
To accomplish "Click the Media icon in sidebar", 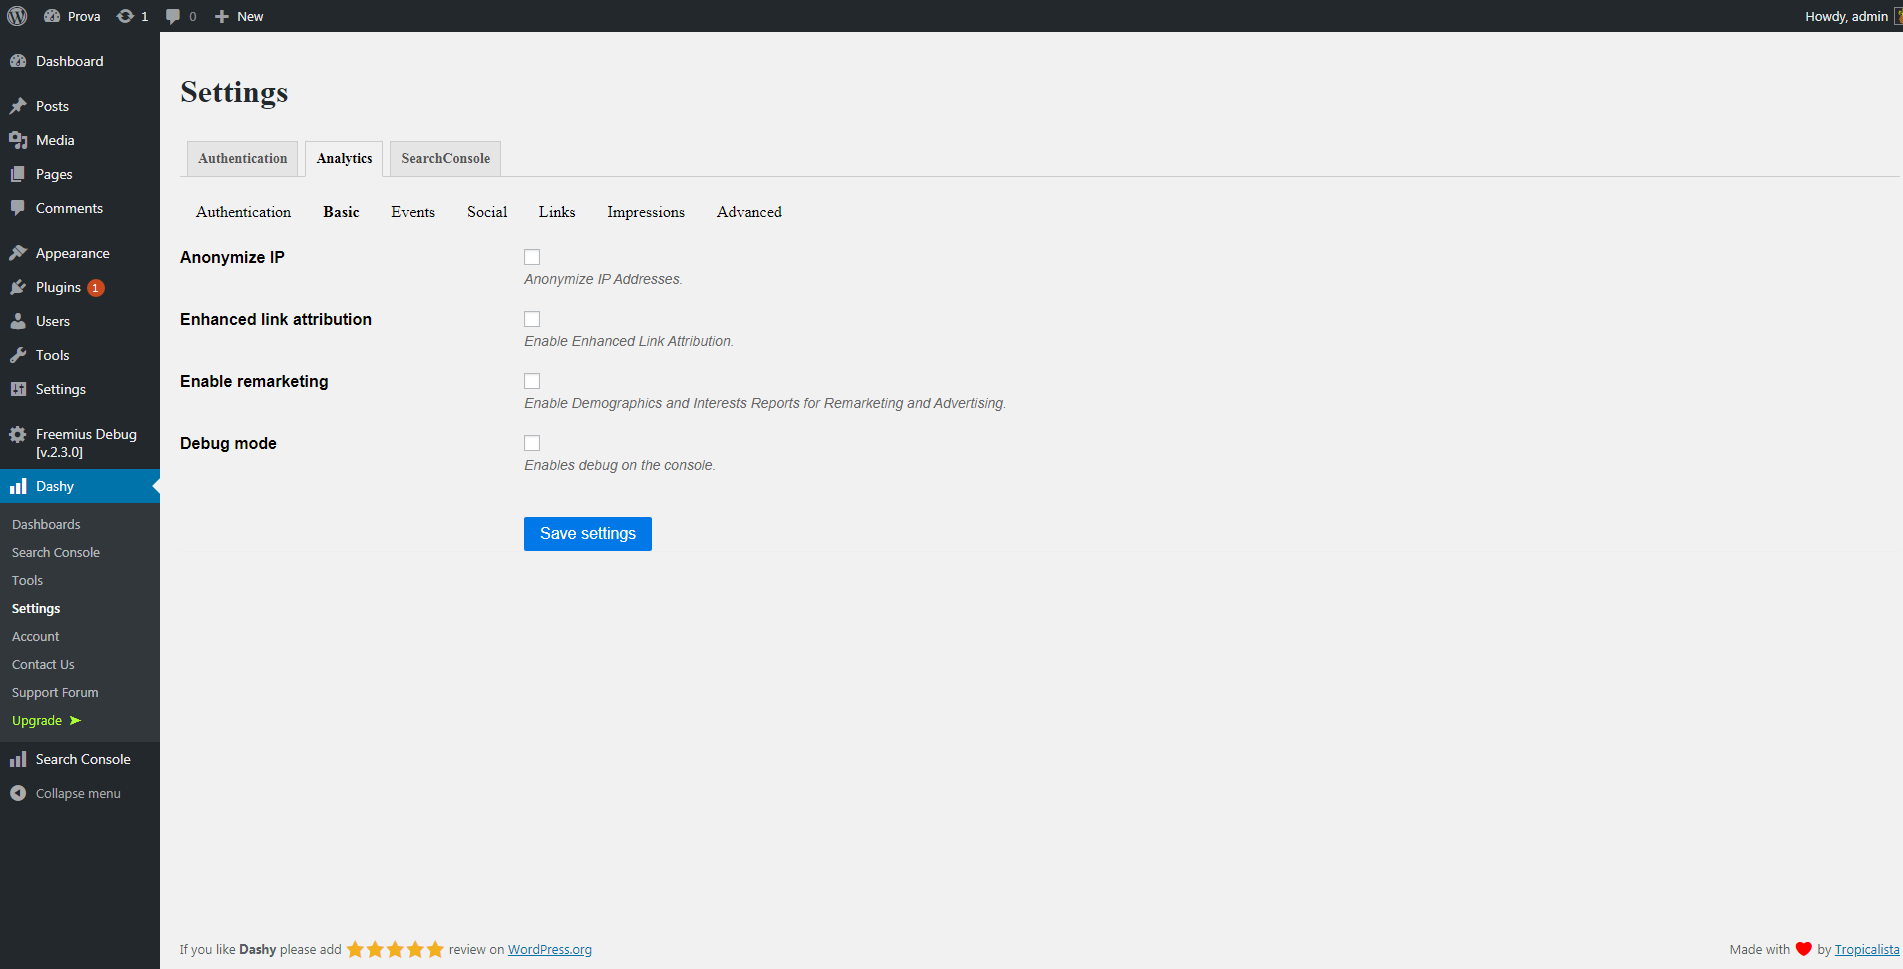I will (x=18, y=140).
